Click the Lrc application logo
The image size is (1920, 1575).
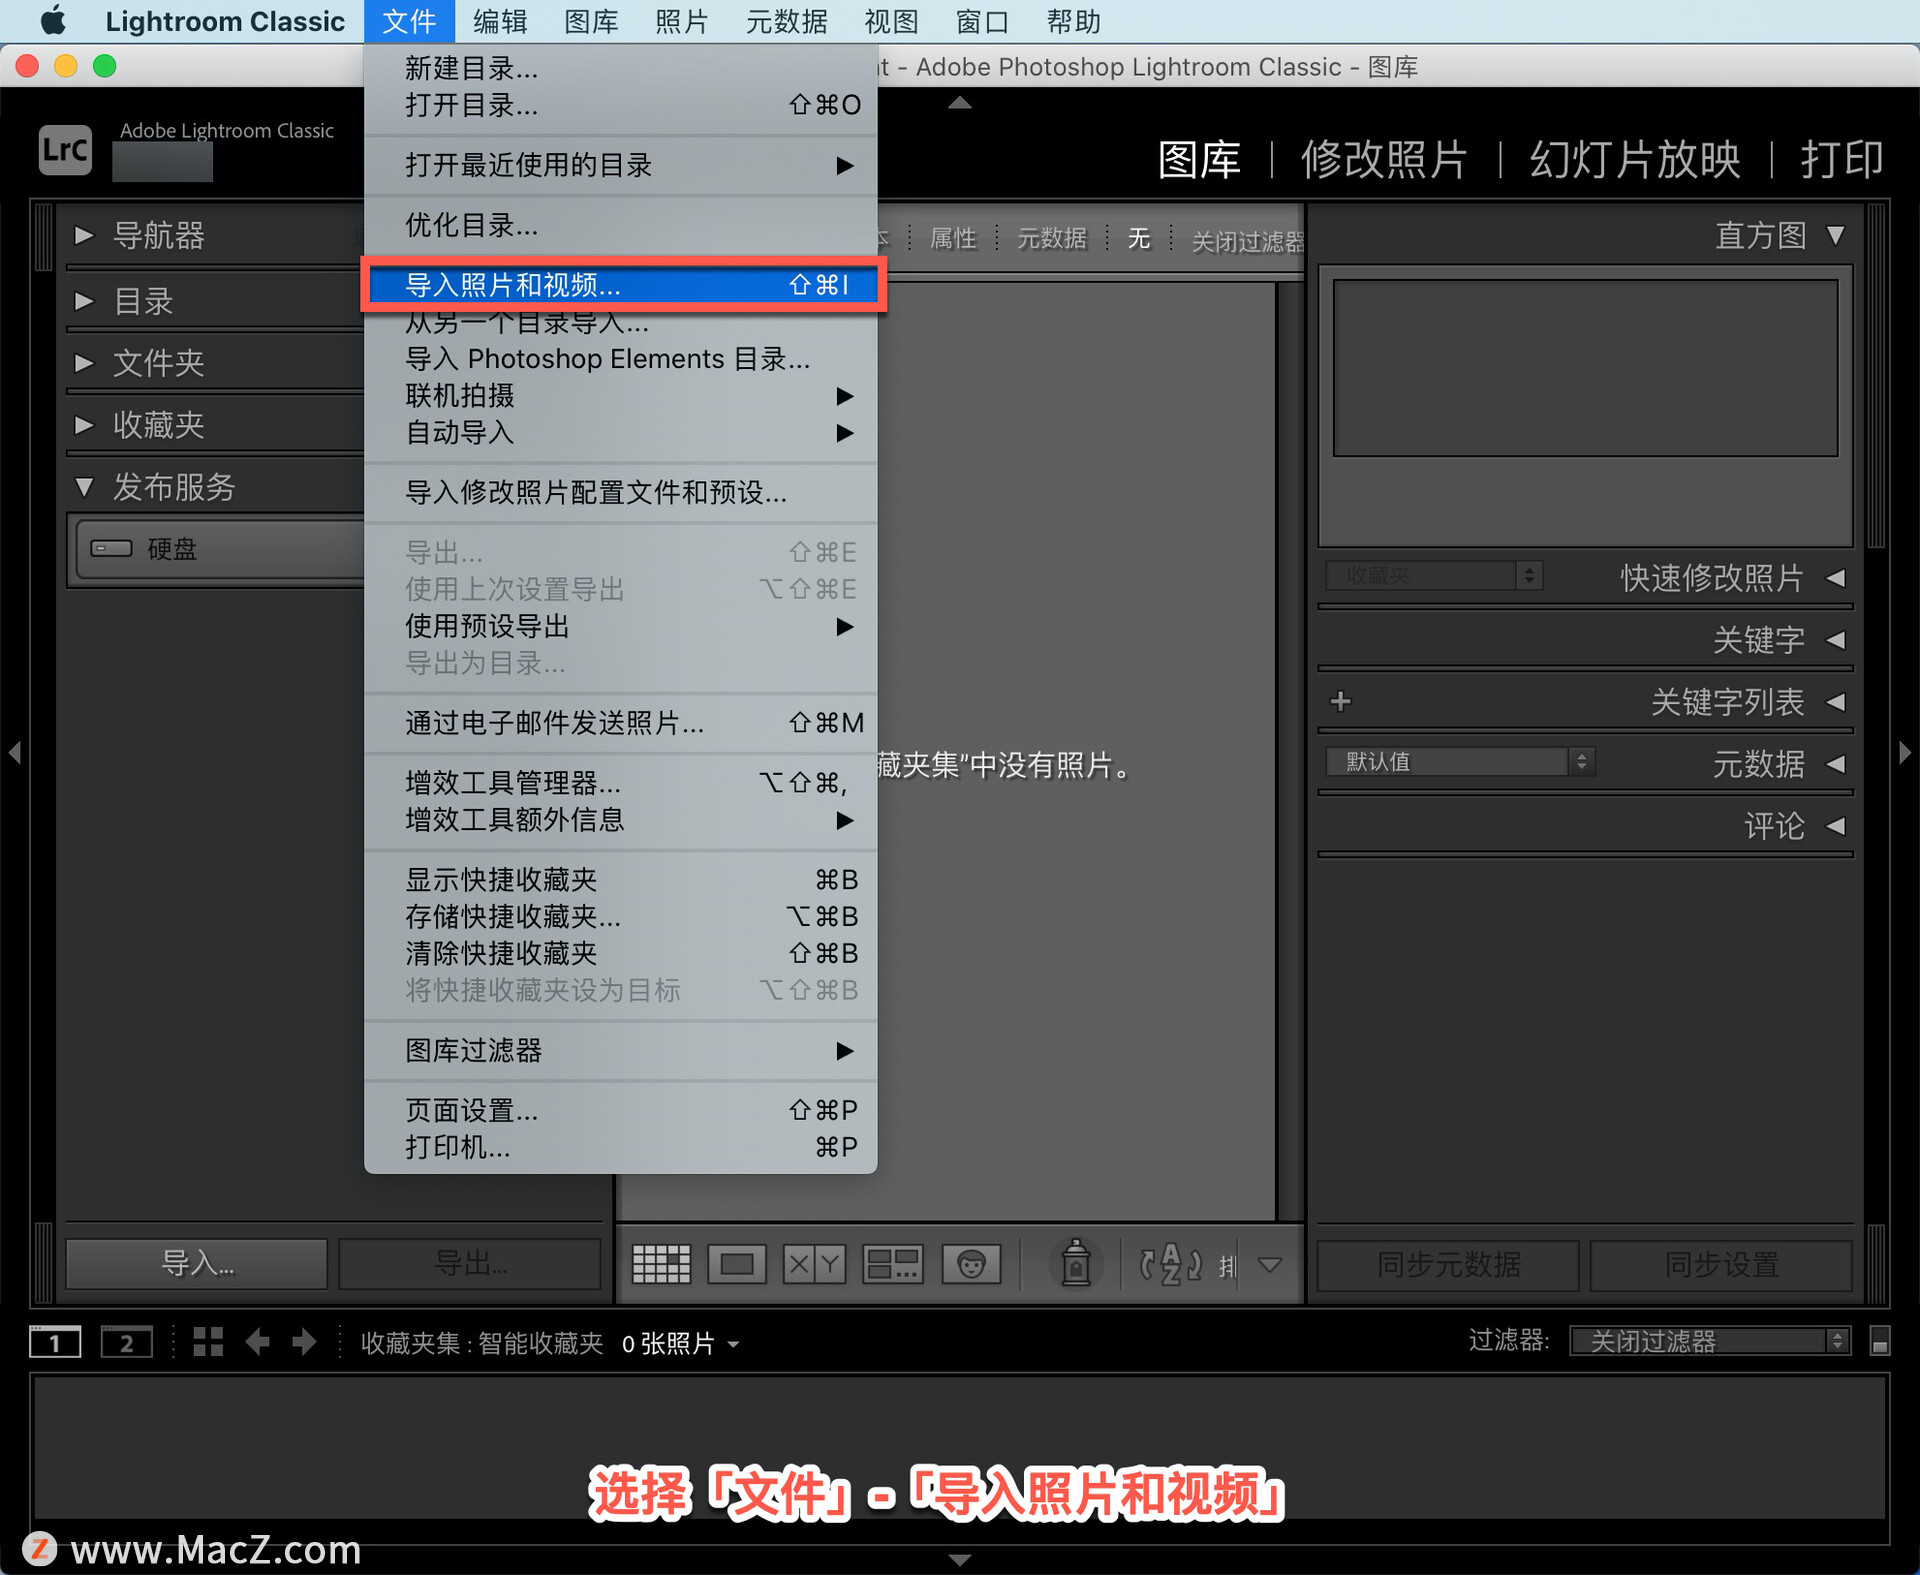(65, 150)
